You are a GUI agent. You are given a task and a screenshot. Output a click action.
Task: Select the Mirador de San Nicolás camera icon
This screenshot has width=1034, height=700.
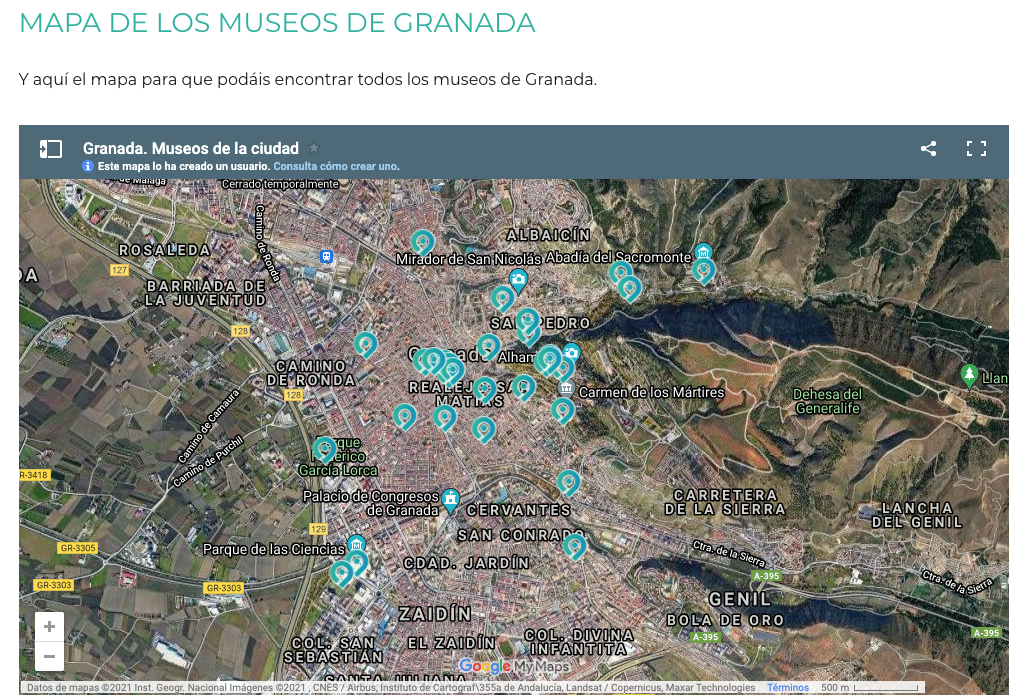(x=518, y=277)
